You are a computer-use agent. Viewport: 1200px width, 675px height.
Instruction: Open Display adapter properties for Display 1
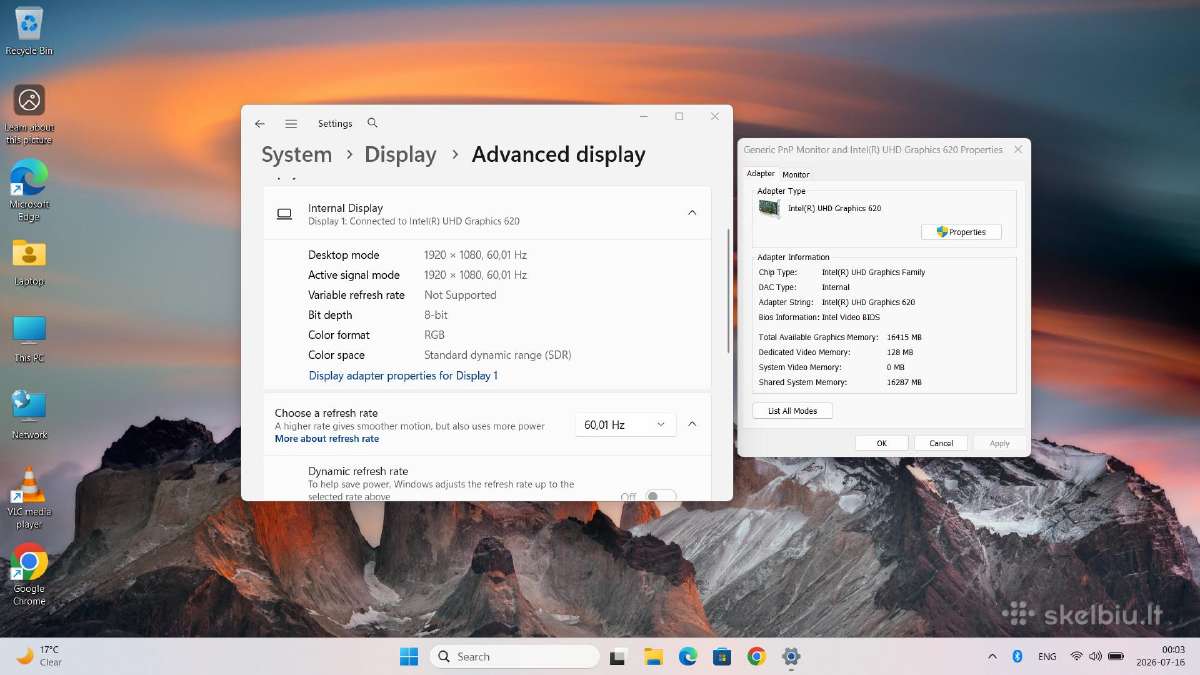[403, 376]
